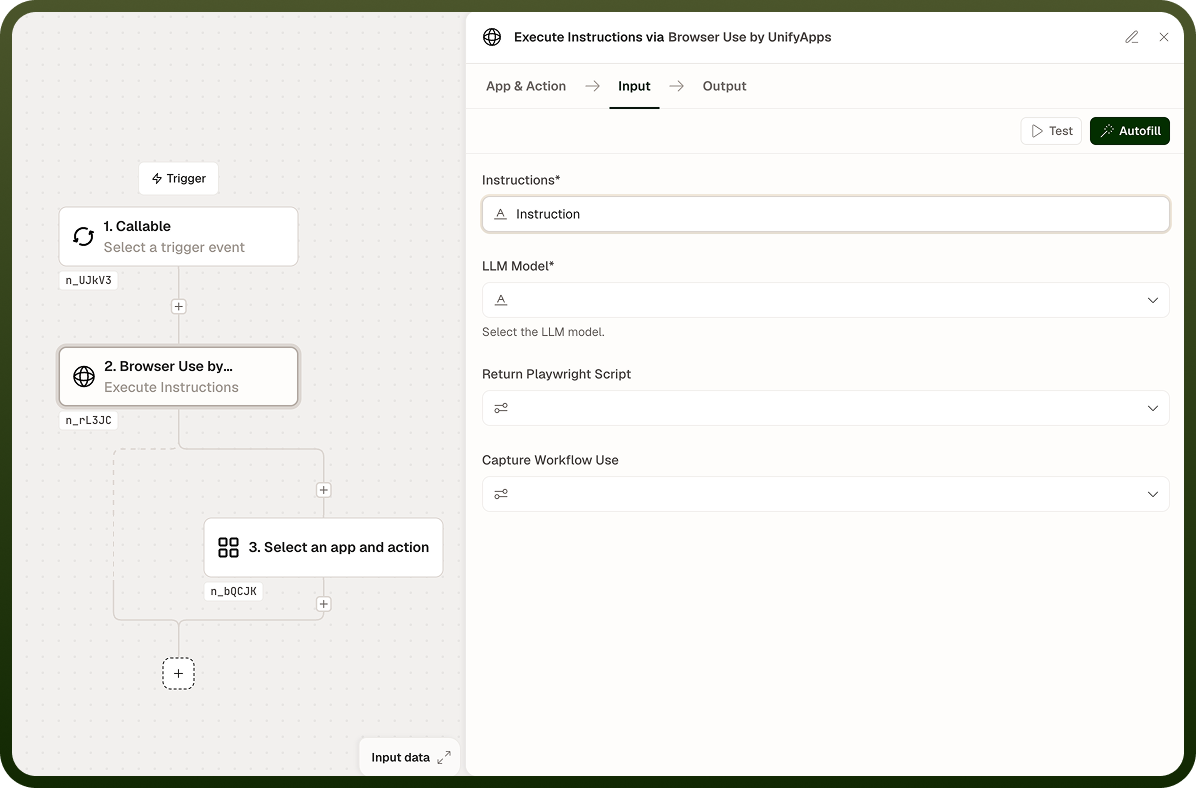Image resolution: width=1196 pixels, height=788 pixels.
Task: Click the globe icon on Browser Use node
Action: 84,376
